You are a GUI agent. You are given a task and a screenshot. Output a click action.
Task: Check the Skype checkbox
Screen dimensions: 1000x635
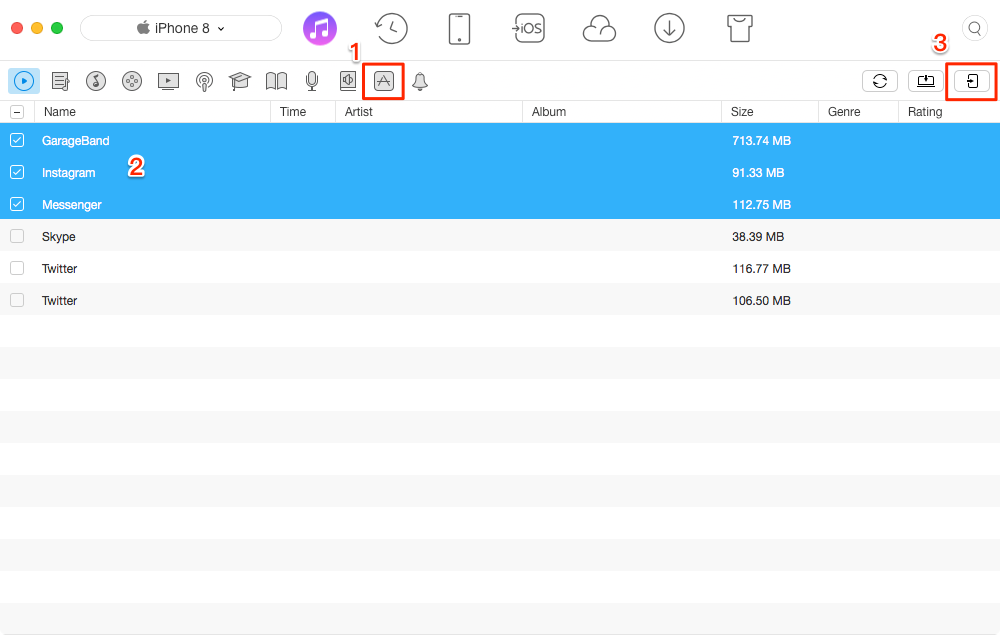pos(17,236)
